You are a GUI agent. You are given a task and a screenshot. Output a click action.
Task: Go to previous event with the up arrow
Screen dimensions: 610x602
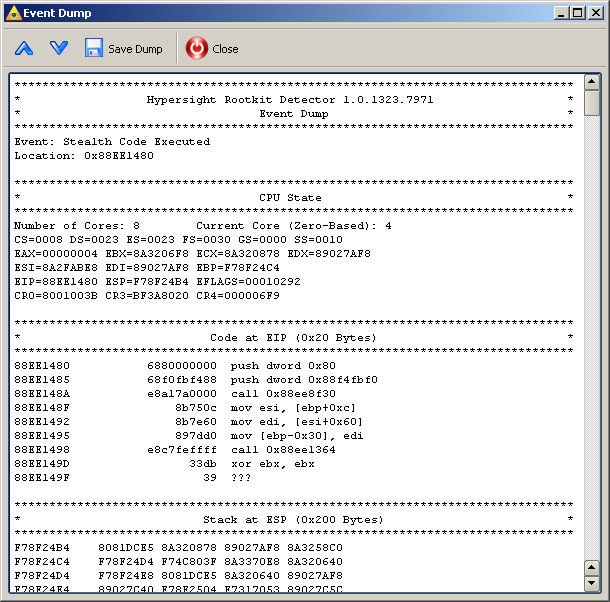pyautogui.click(x=24, y=49)
